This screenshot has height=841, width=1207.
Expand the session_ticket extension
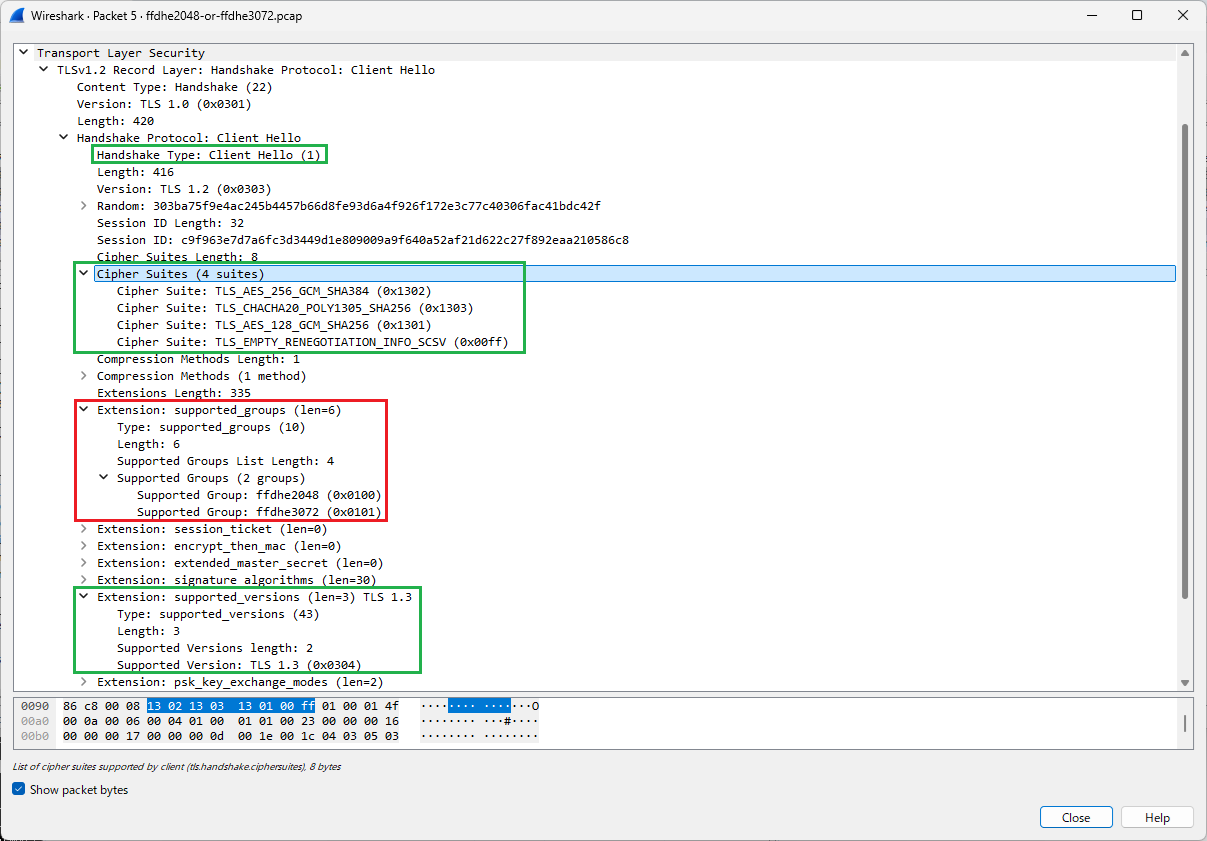pyautogui.click(x=84, y=529)
